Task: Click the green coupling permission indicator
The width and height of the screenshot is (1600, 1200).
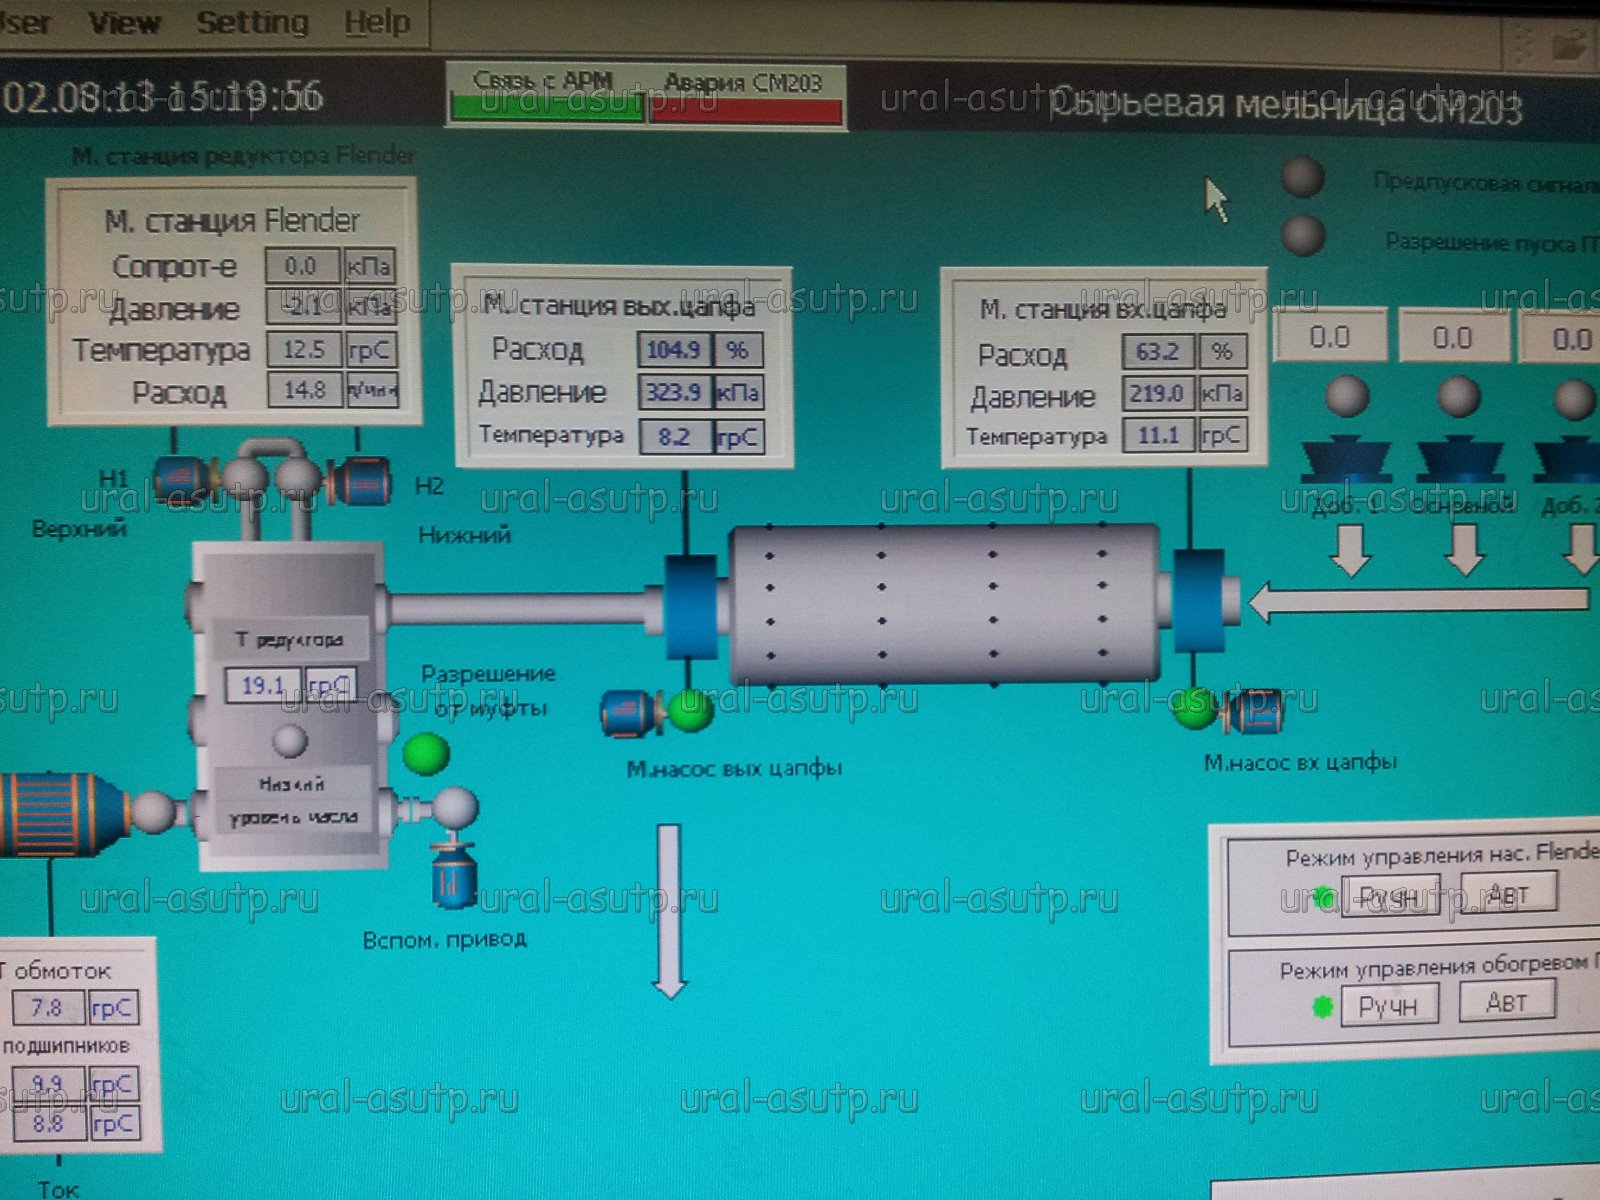Action: point(426,753)
